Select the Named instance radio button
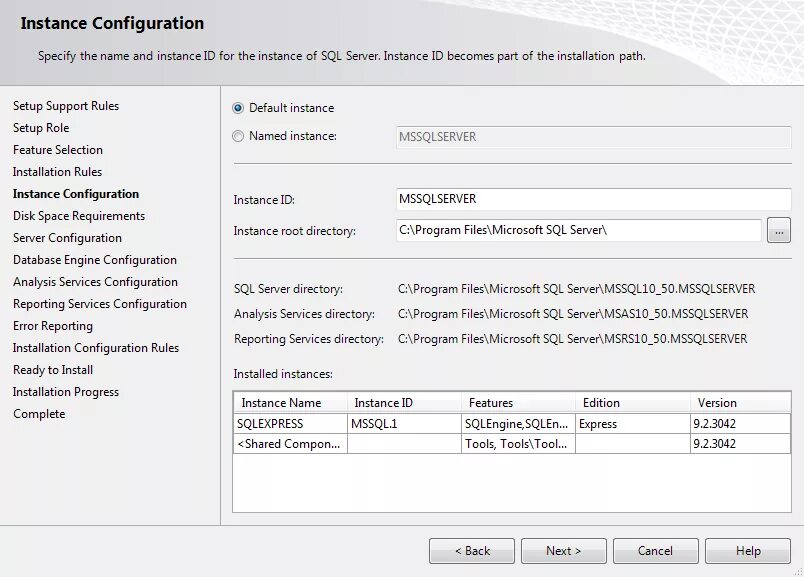This screenshot has height=577, width=804. (x=238, y=136)
